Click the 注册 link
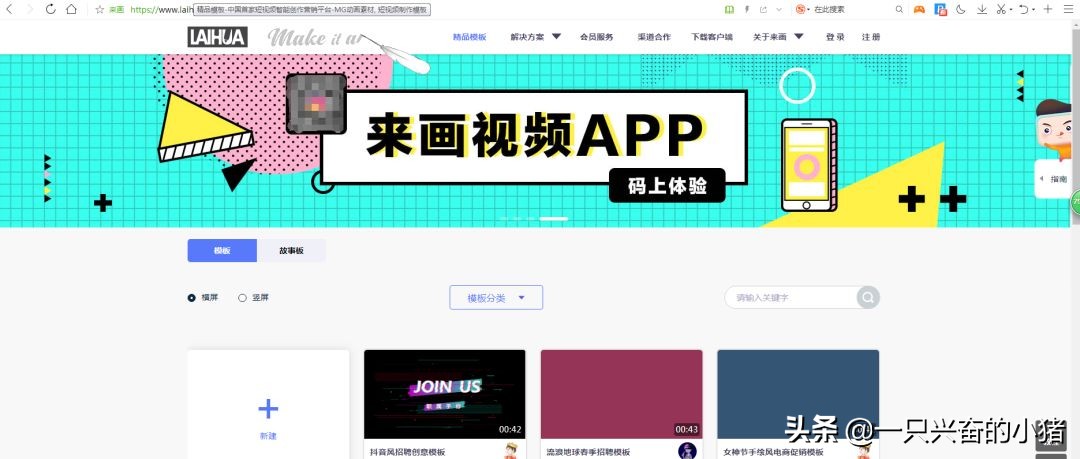1080x459 pixels. tap(871, 37)
